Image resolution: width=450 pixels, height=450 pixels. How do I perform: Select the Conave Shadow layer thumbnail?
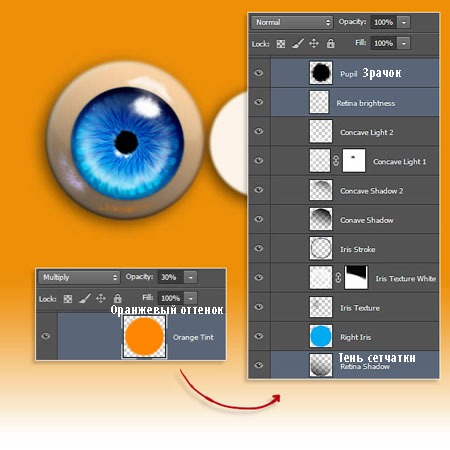(x=321, y=219)
